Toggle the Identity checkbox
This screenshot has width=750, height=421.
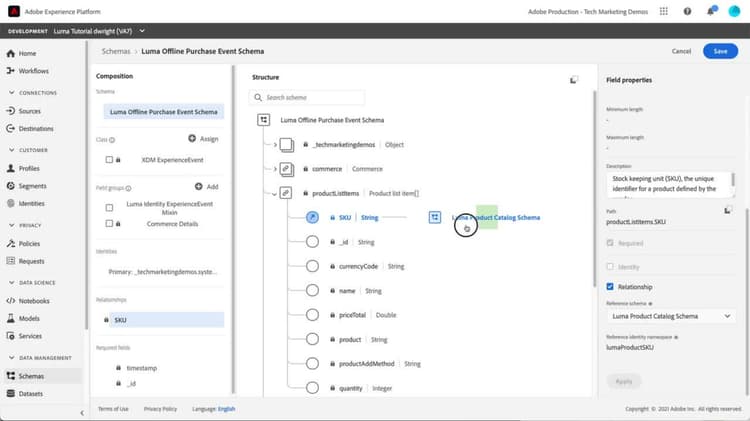tap(610, 266)
